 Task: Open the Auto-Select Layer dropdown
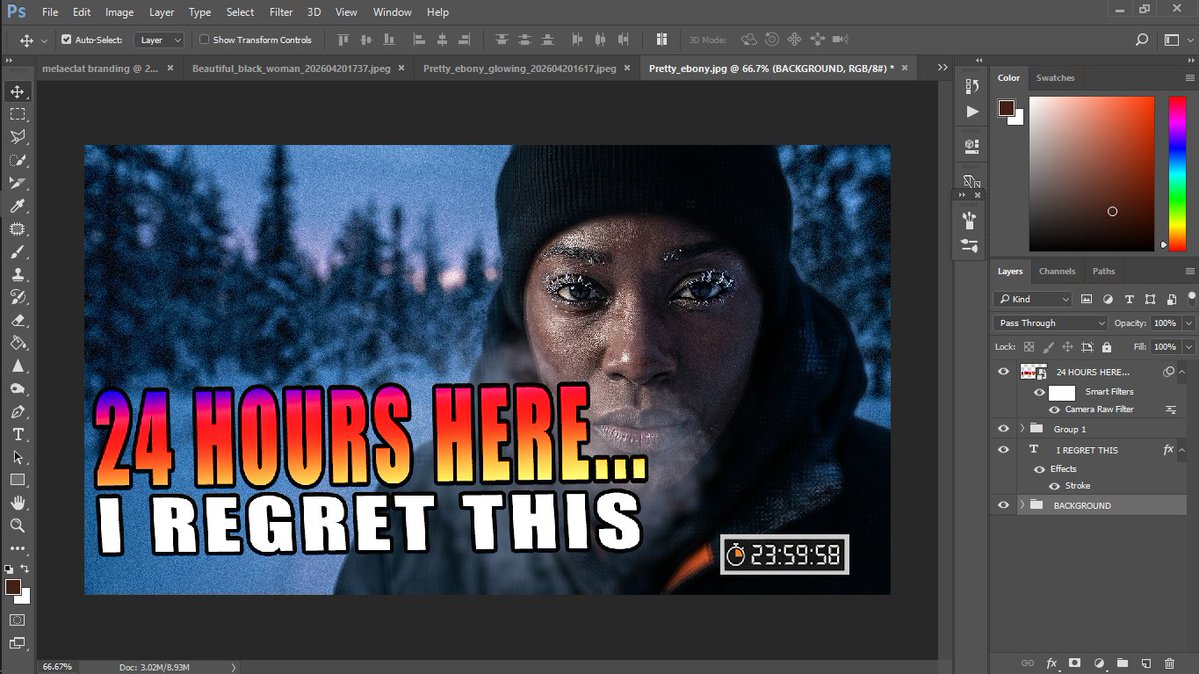tap(159, 40)
